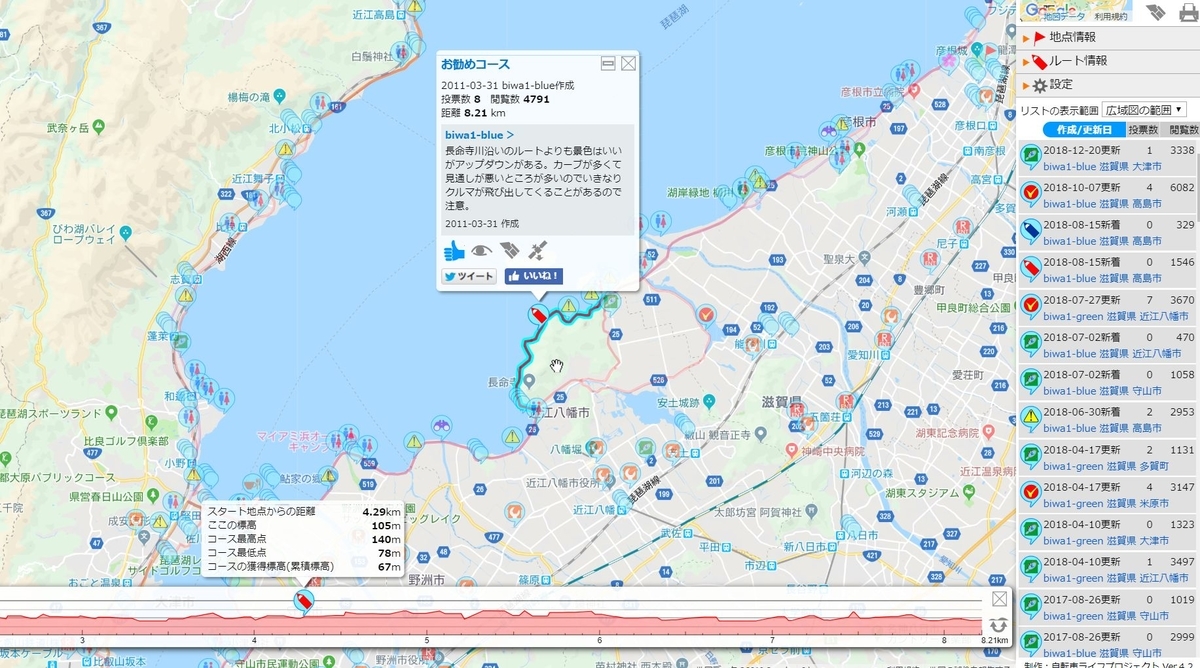Open the 2018-07-27更新 近江八幡市 entry
Image resolution: width=1200 pixels, height=668 pixels.
(1108, 306)
